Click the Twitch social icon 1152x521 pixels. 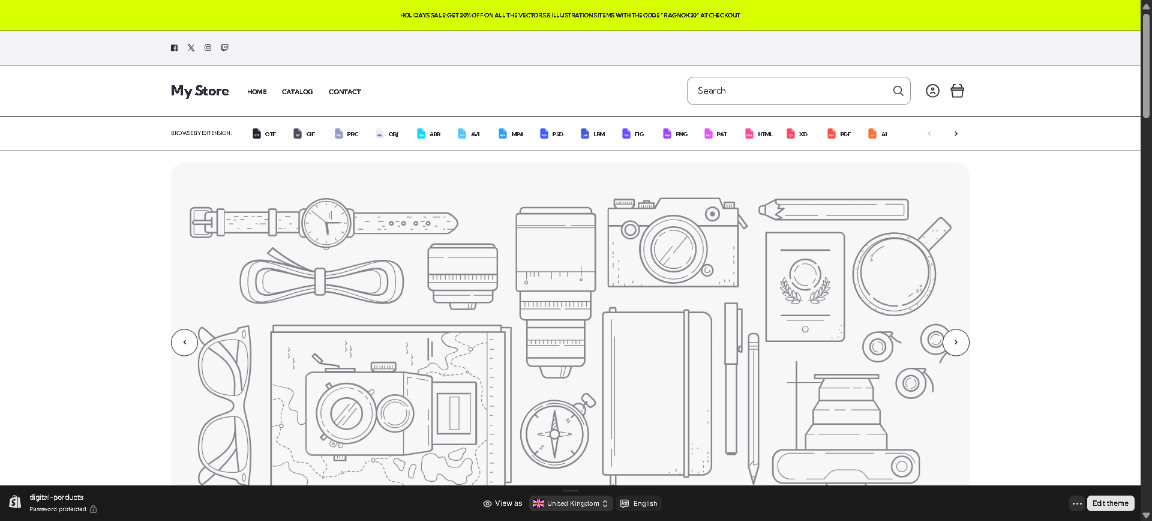225,47
